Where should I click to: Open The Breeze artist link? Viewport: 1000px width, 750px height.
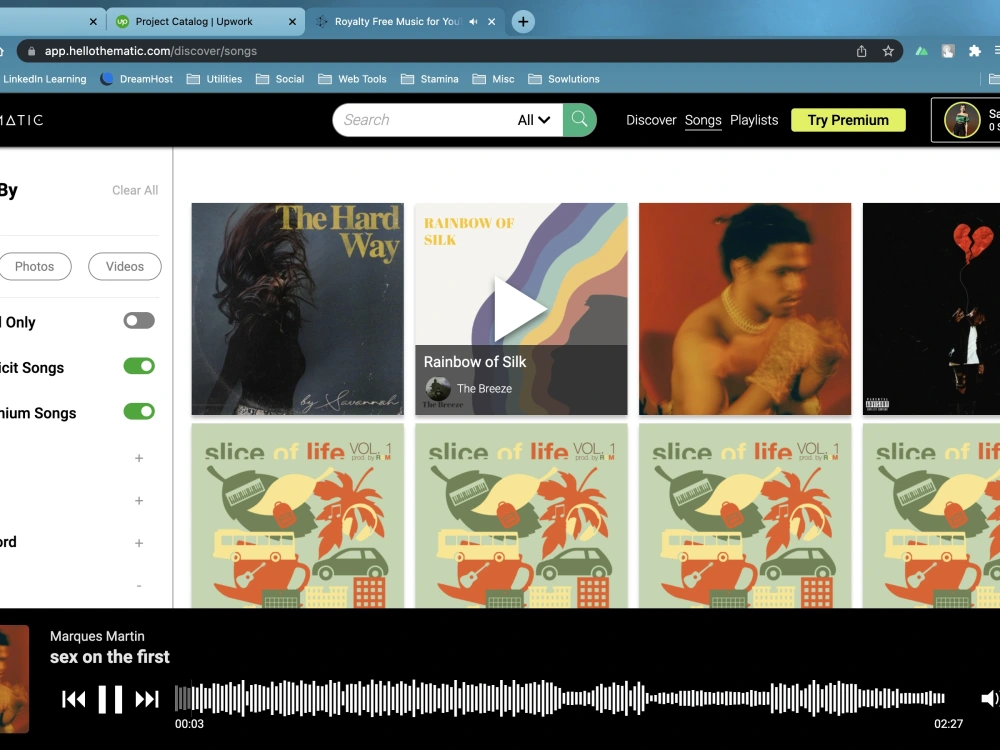[x=484, y=388]
